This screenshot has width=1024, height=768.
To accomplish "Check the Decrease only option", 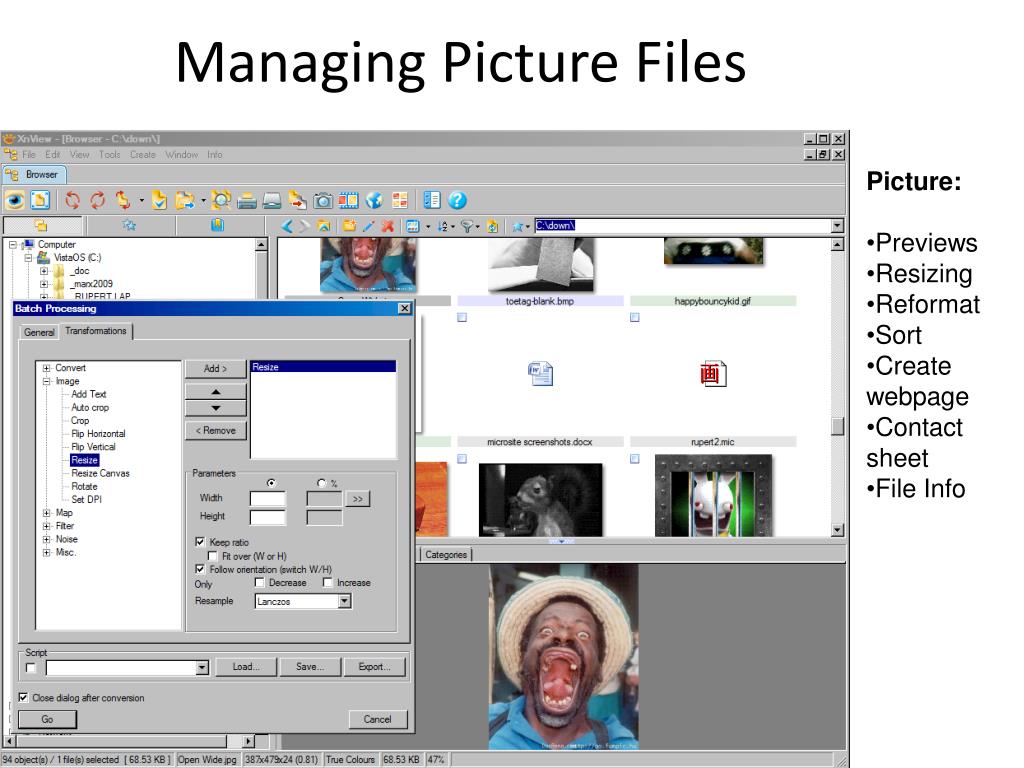I will click(x=260, y=582).
